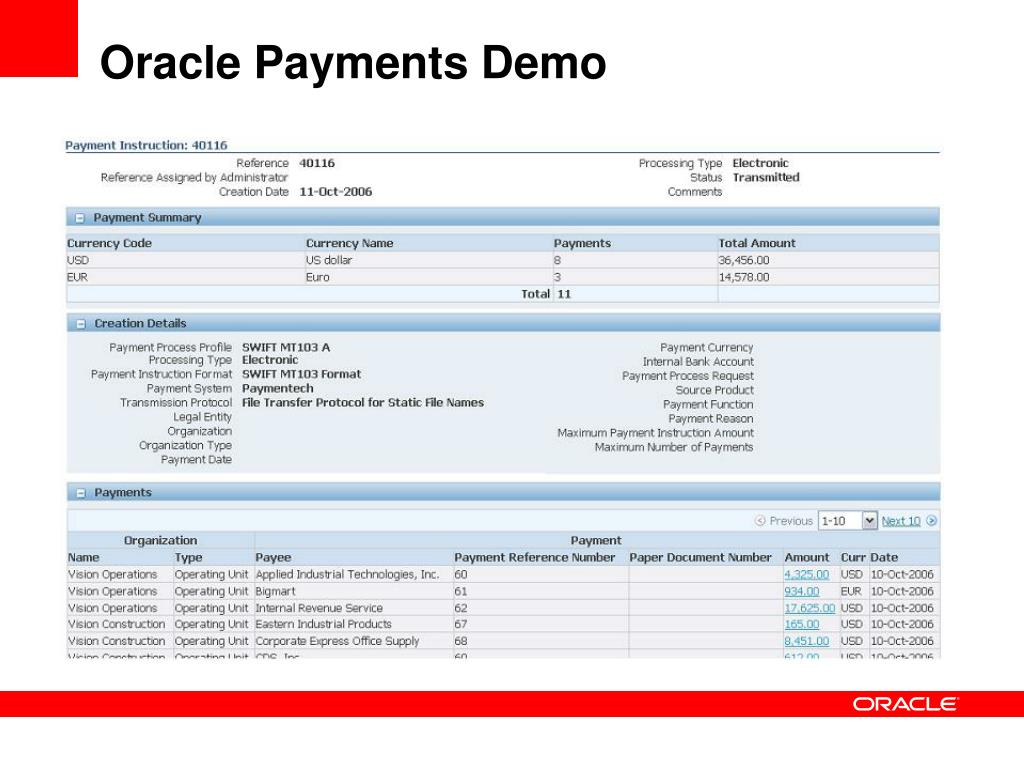1024x768 pixels.
Task: Open the 1-10 records range dropdown
Action: tap(848, 520)
